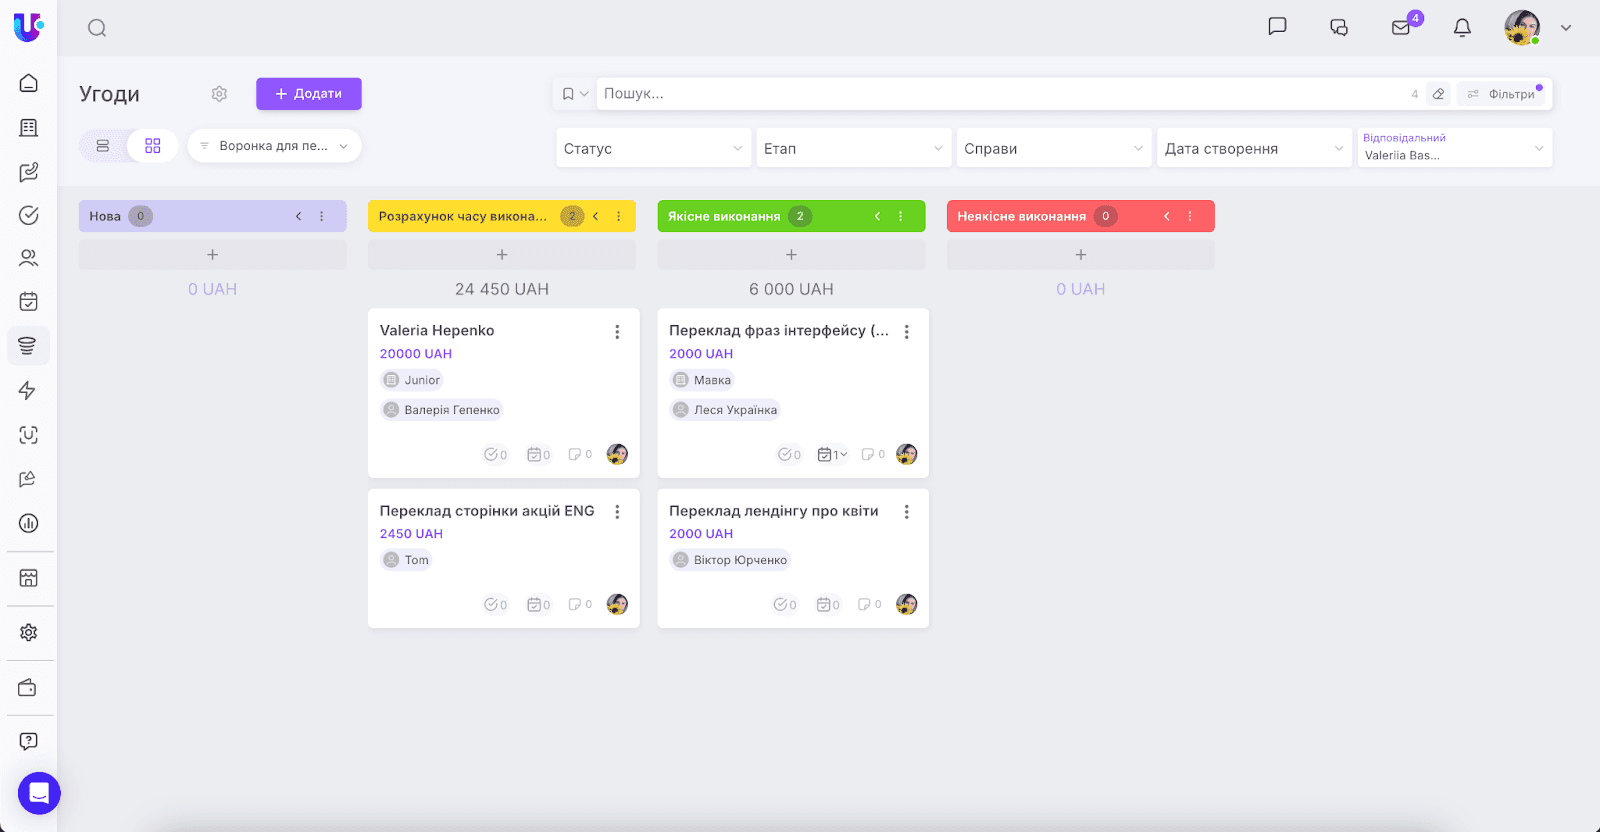Click the Додати button
Viewport: 1600px width, 832px height.
click(309, 94)
